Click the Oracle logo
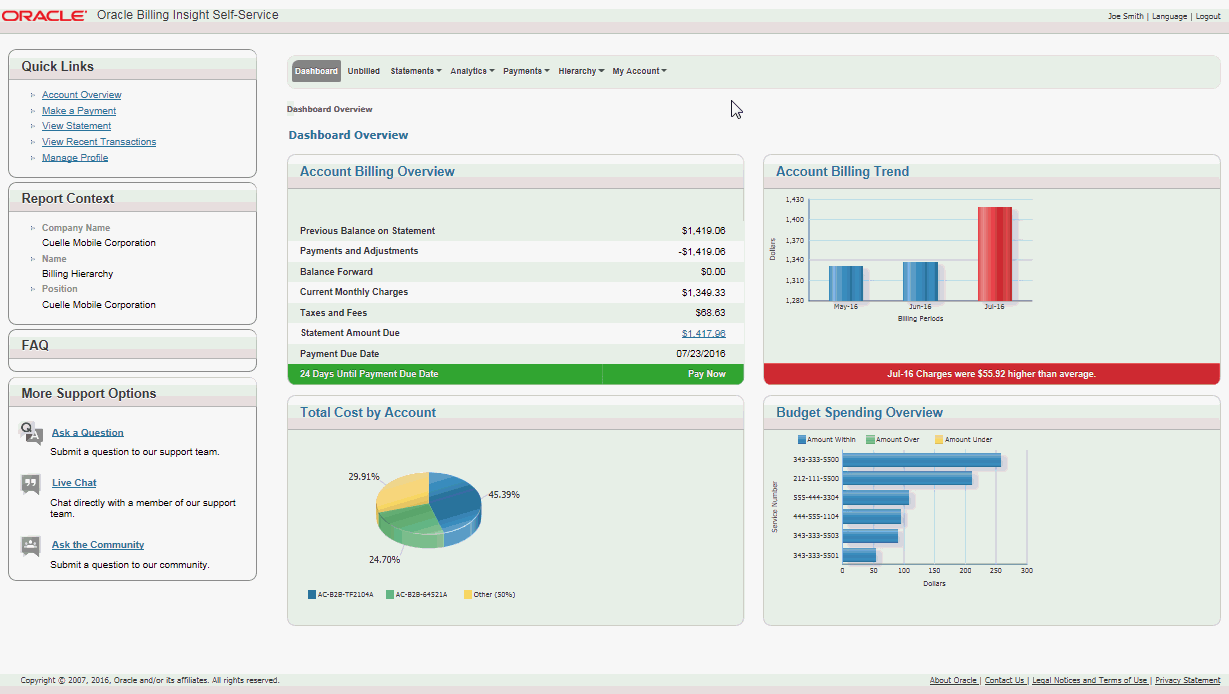This screenshot has width=1229, height=694. click(45, 16)
